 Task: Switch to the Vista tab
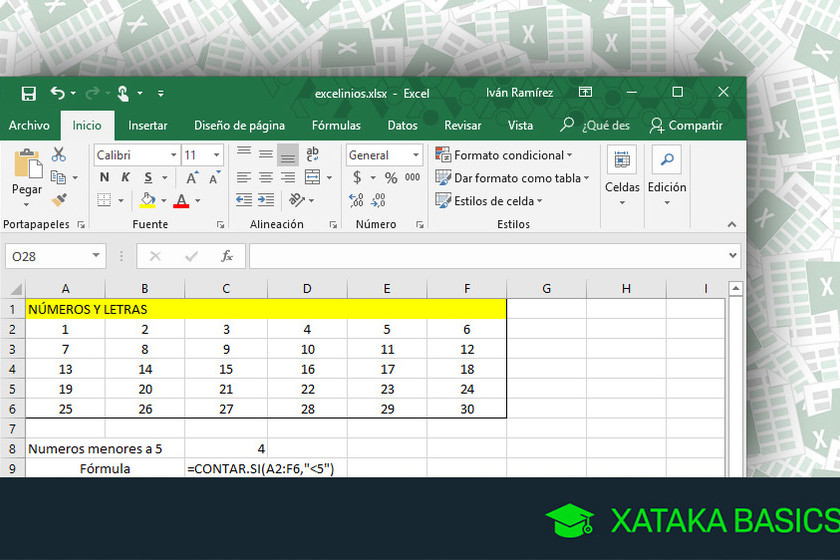pos(520,125)
